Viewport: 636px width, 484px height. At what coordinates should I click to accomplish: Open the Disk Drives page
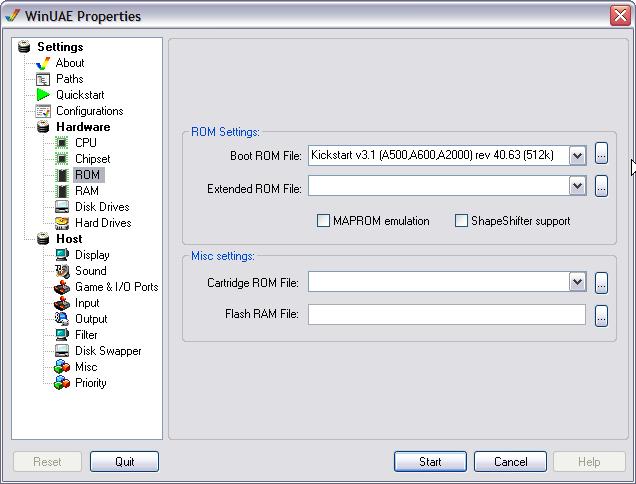pos(102,207)
